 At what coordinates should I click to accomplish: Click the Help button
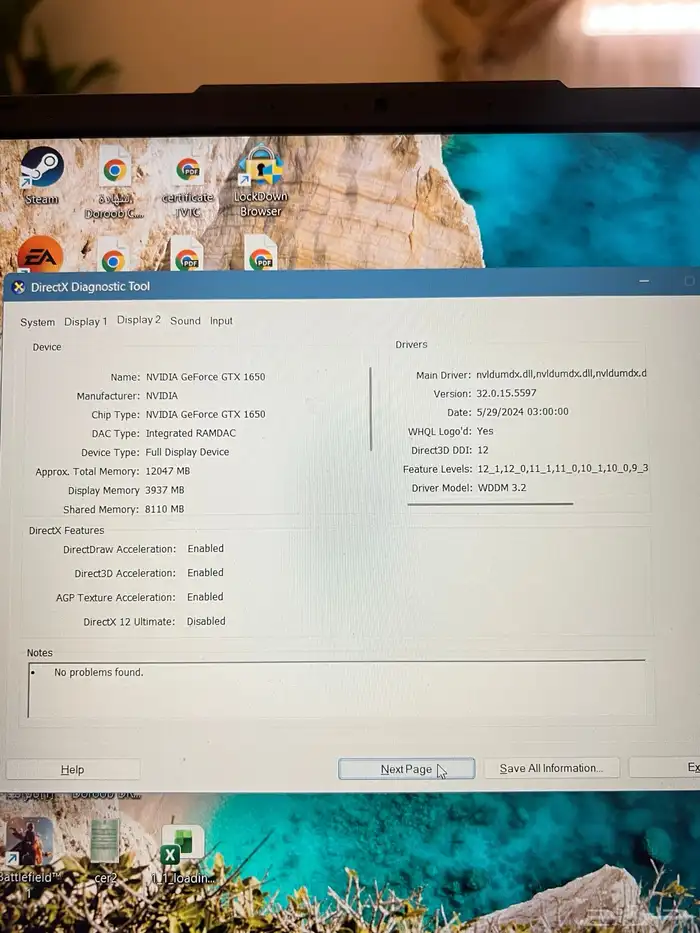click(73, 769)
